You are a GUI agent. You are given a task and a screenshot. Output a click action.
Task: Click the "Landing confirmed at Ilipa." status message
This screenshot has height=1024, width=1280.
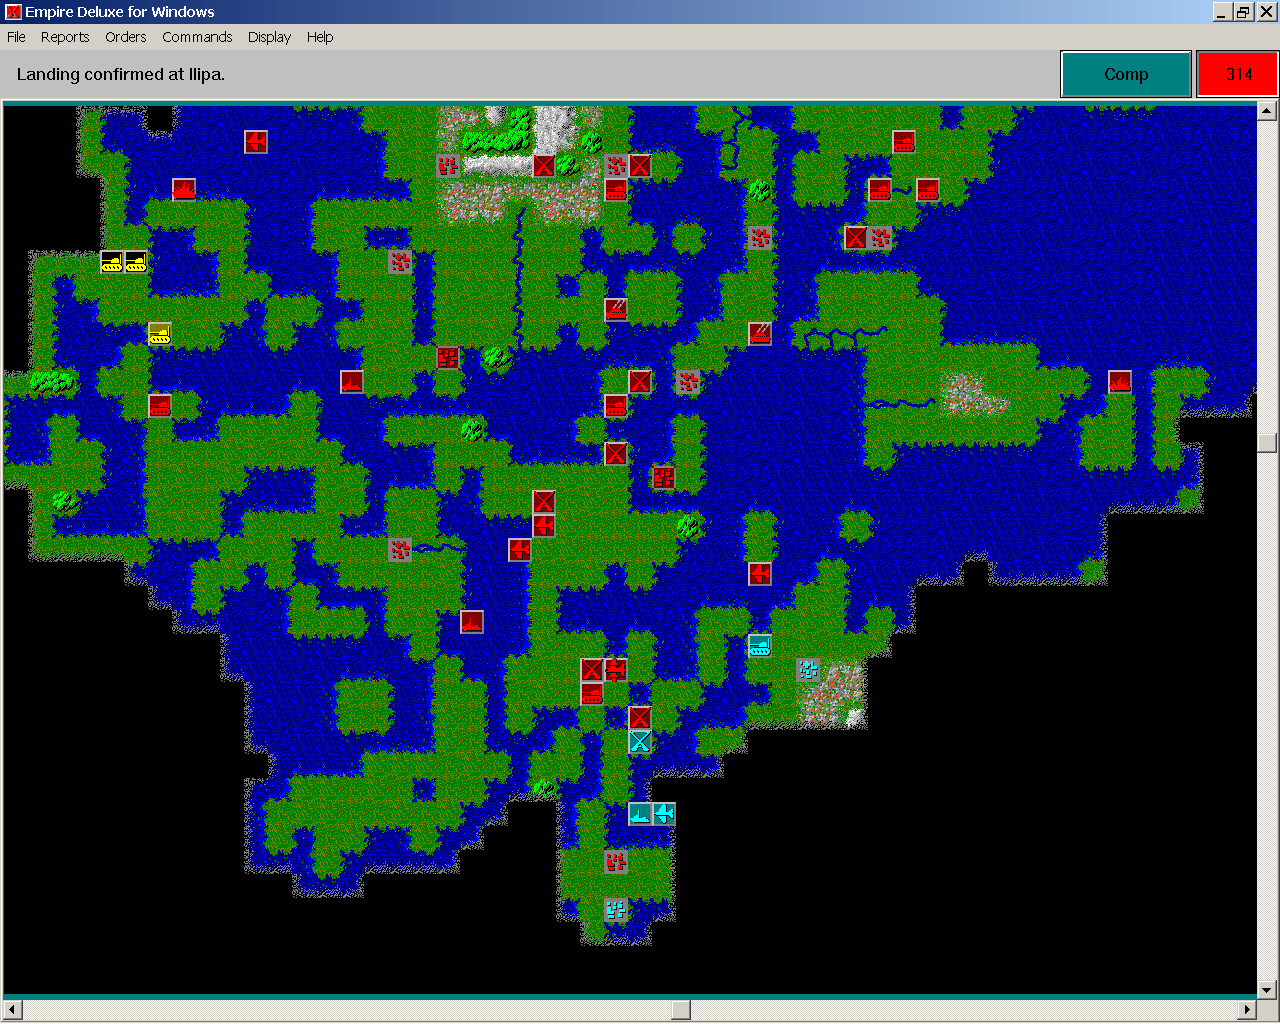pyautogui.click(x=121, y=74)
